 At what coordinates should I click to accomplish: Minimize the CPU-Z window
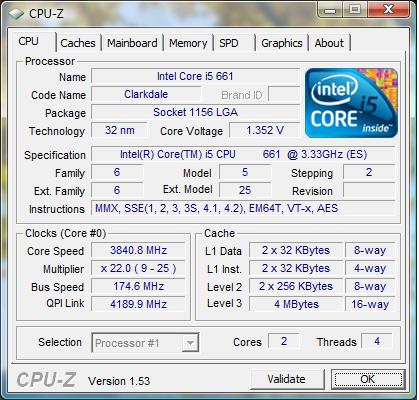click(330, 9)
